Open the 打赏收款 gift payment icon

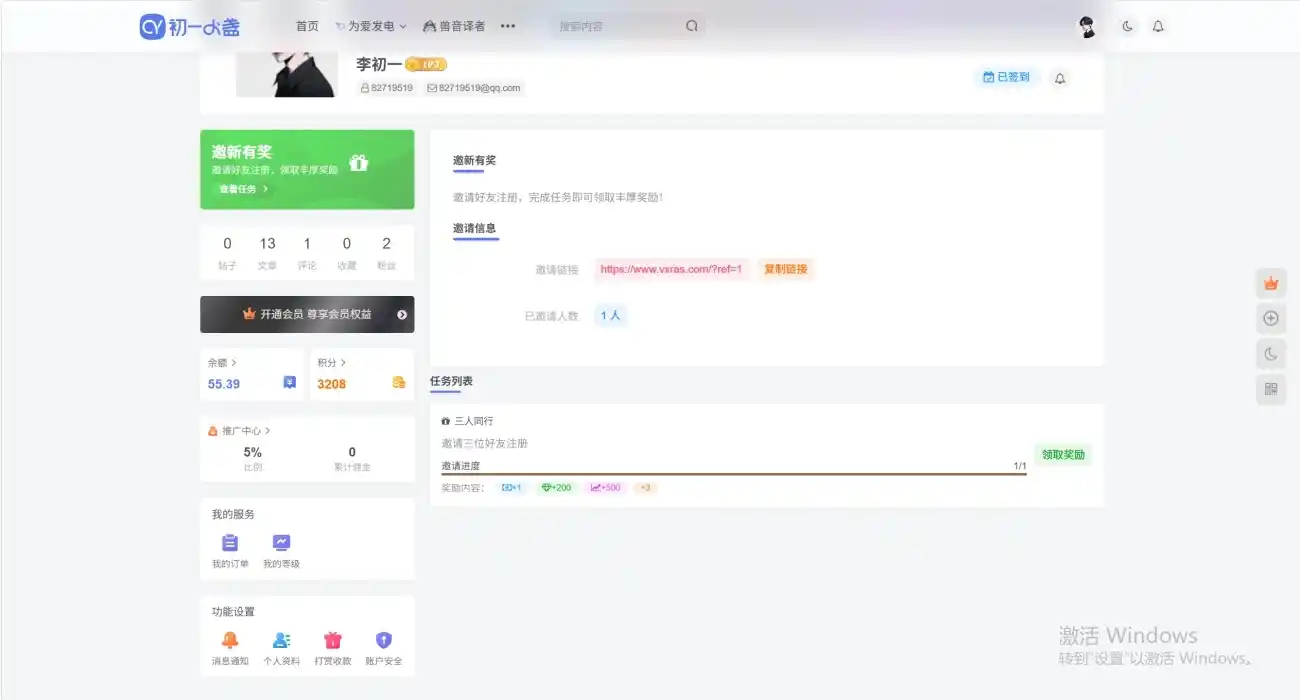[333, 640]
